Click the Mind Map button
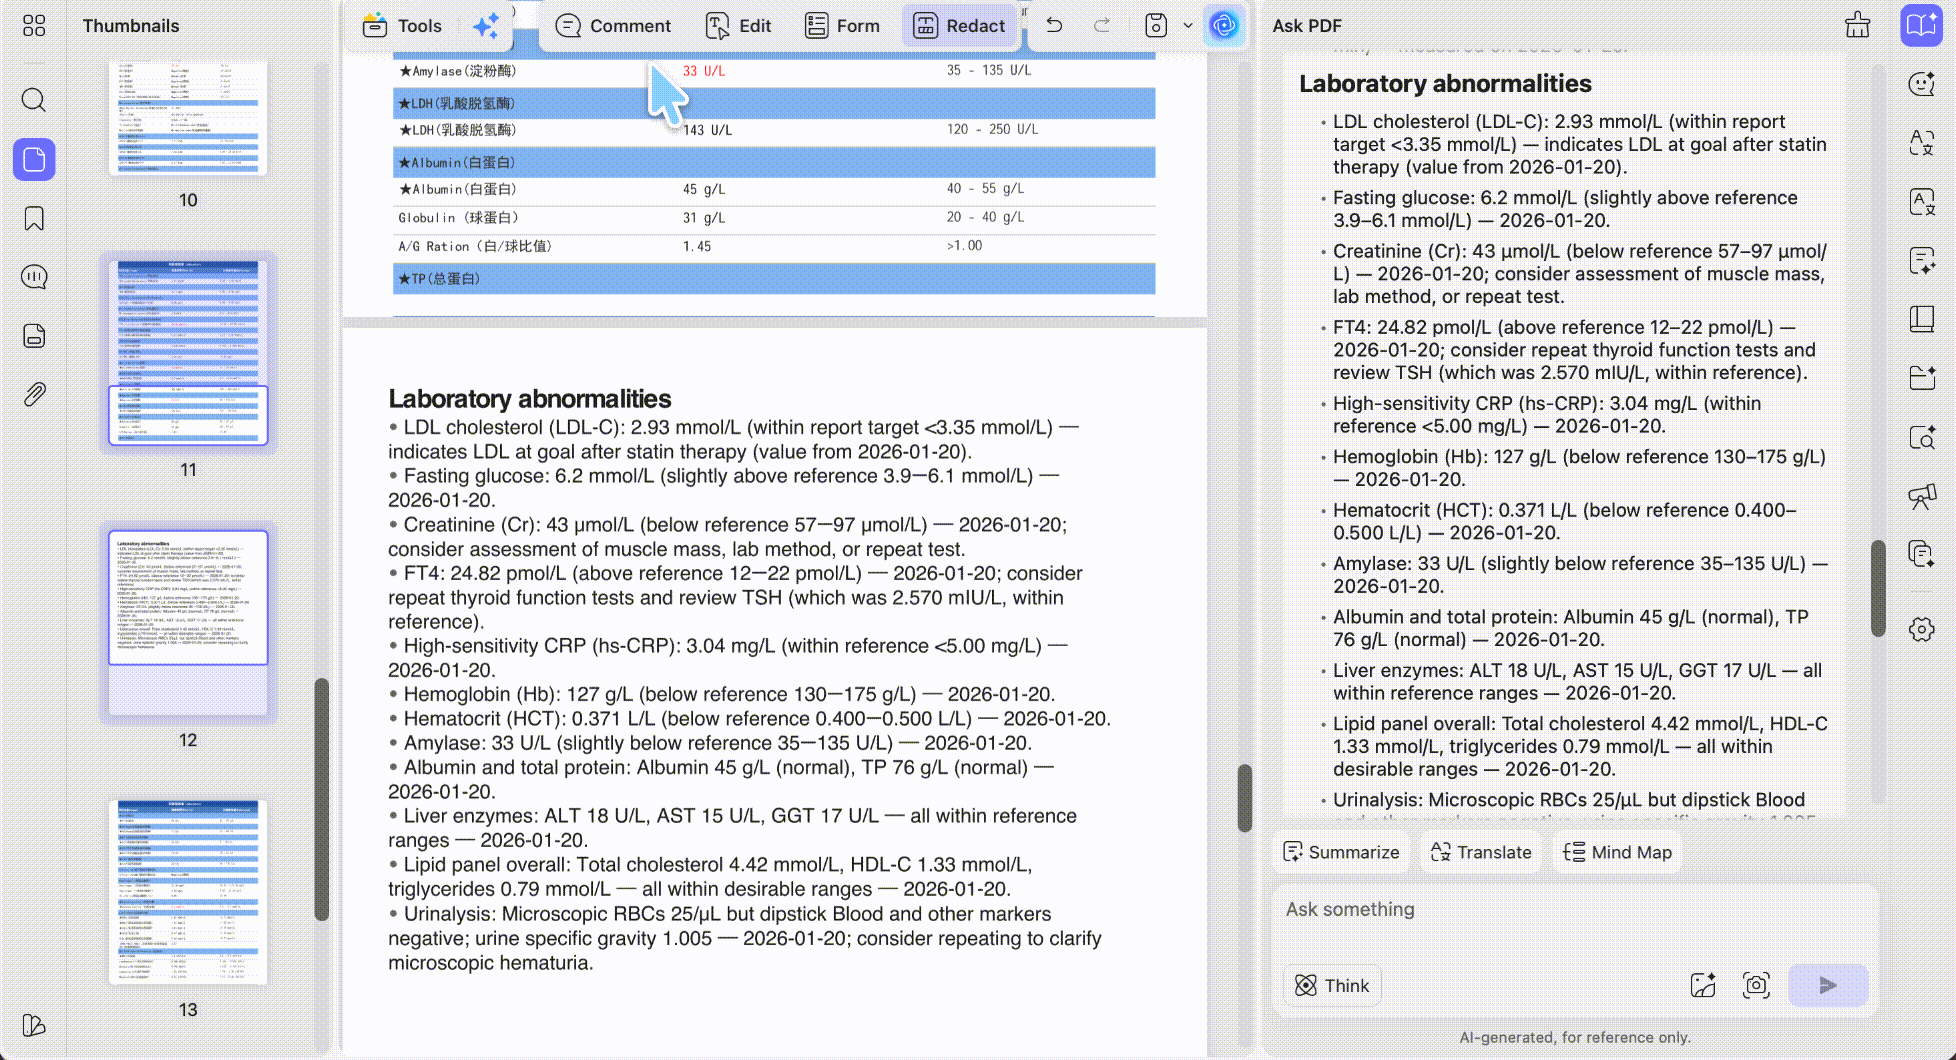The width and height of the screenshot is (1956, 1060). click(1617, 852)
